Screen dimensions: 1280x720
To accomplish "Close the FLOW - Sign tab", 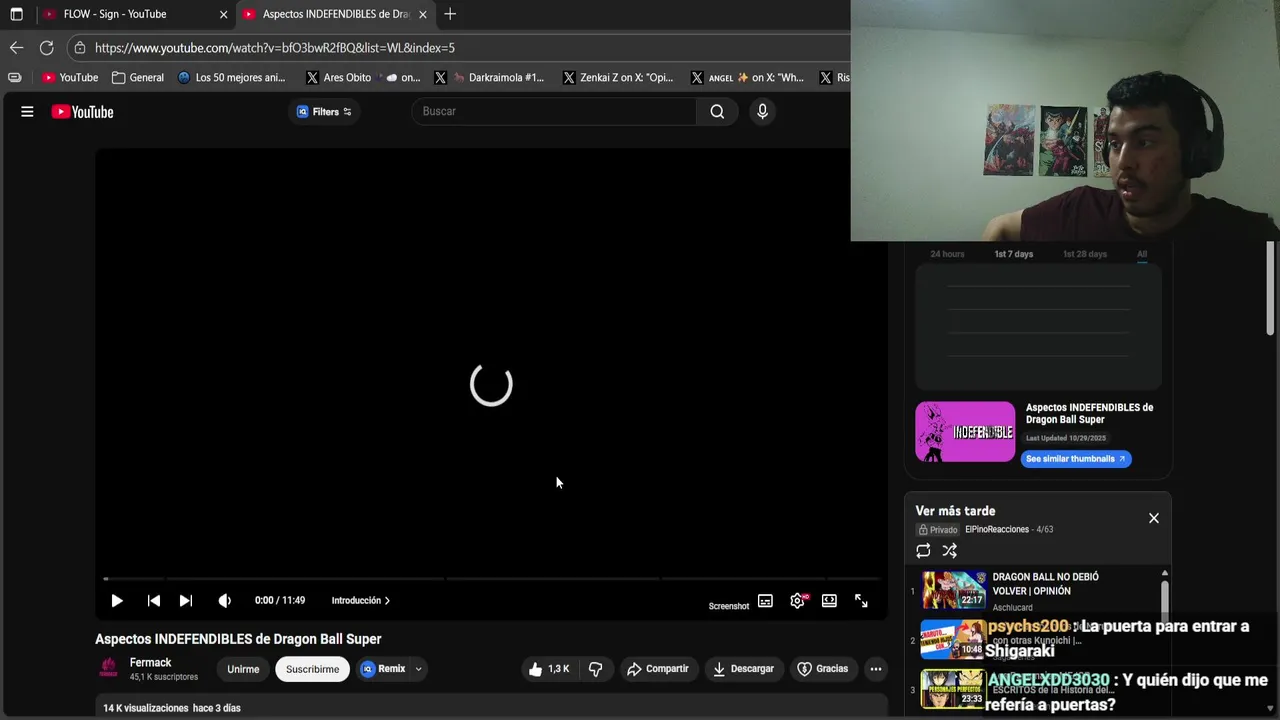I will [x=224, y=14].
